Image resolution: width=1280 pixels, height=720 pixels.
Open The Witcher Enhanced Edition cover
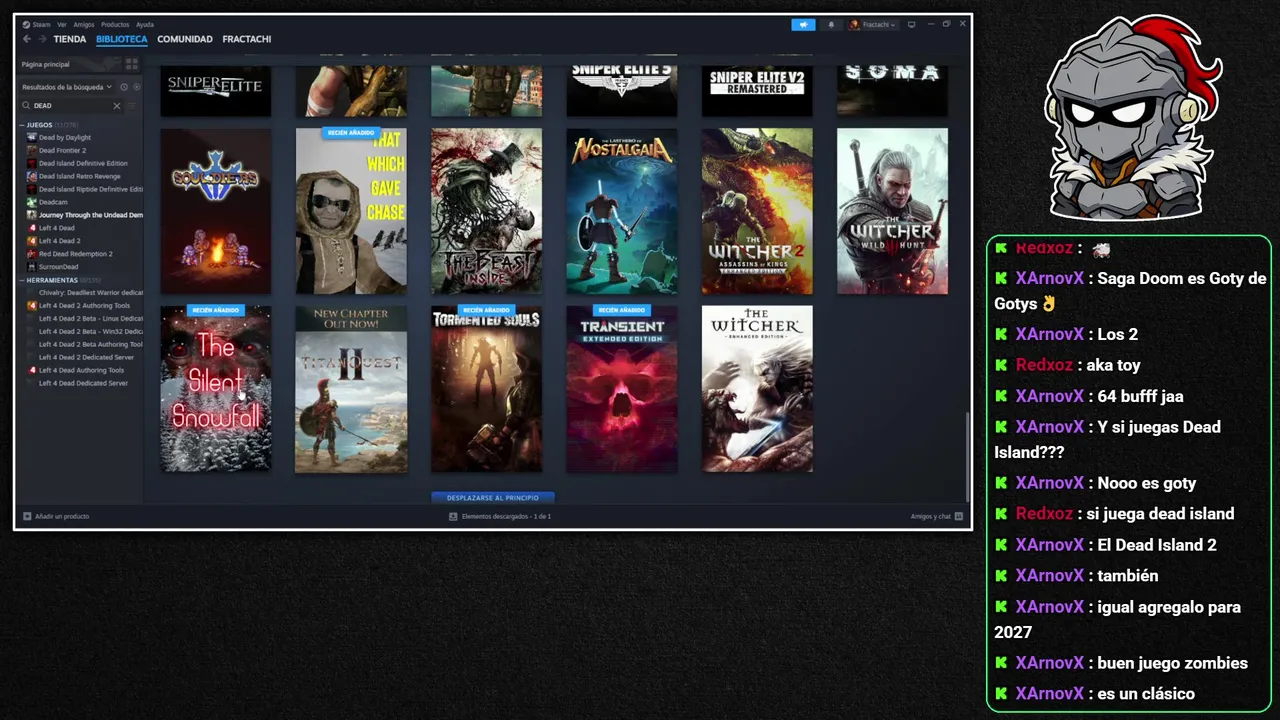757,389
